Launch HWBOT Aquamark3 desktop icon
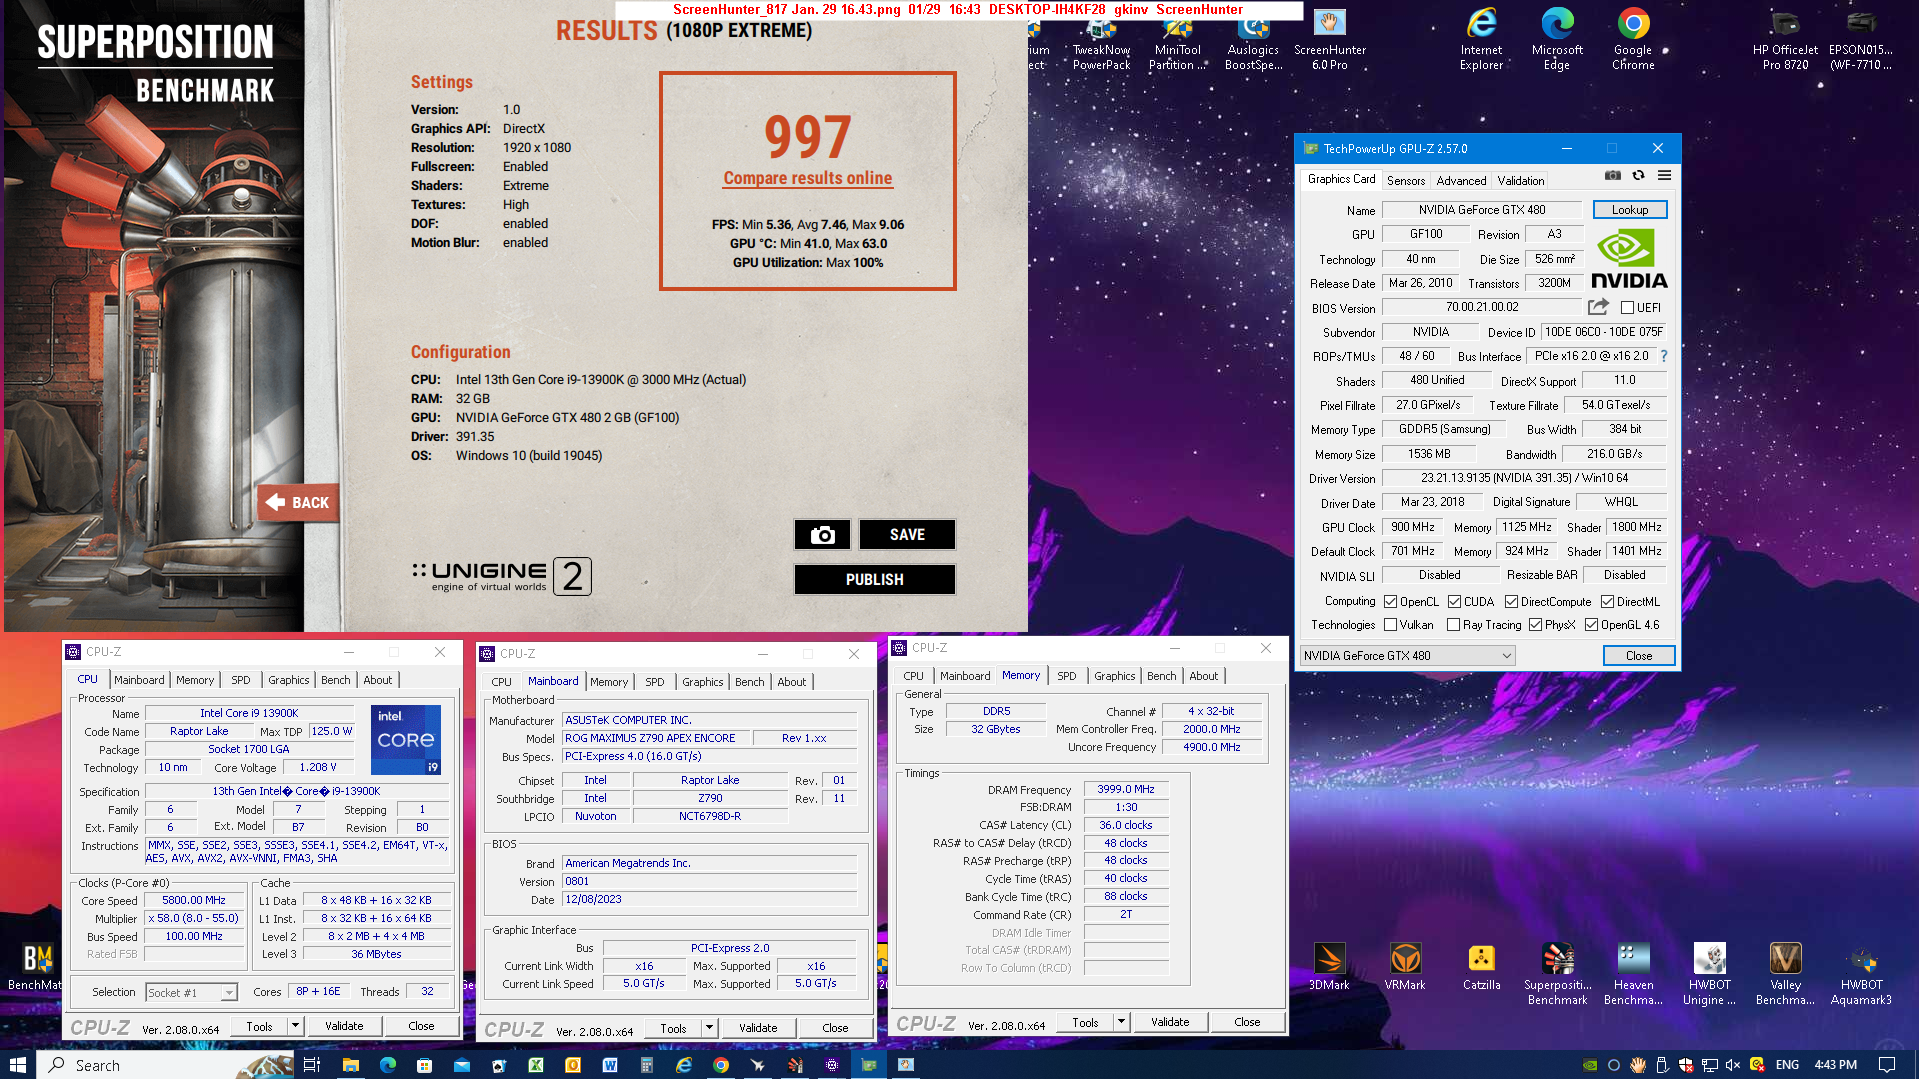Screen dimensions: 1919x1079 click(1861, 974)
